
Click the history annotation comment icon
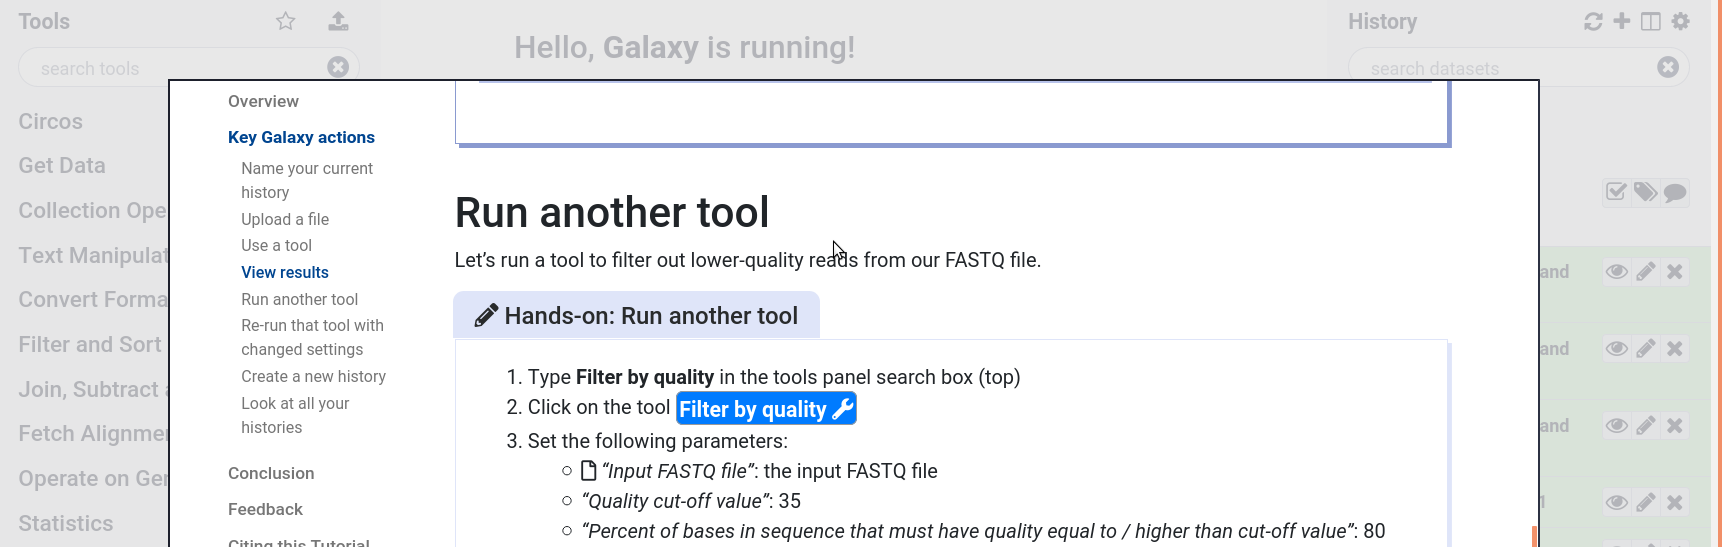(1675, 192)
